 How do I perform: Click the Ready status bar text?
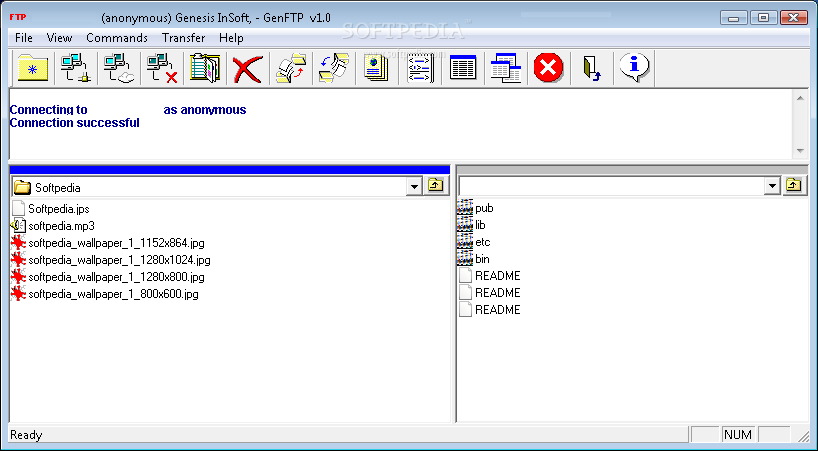pos(26,435)
